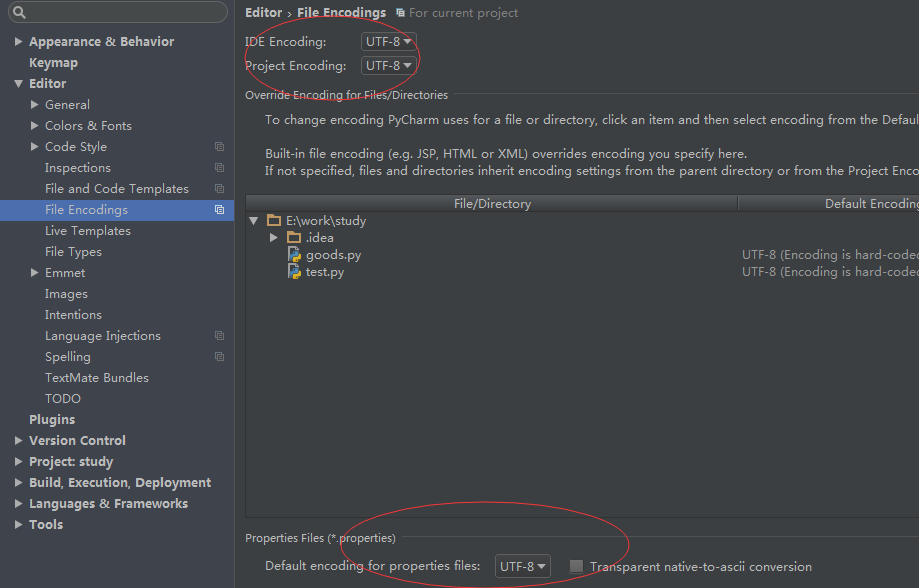919x588 pixels.
Task: Click the test.py Python file icon
Action: (294, 271)
